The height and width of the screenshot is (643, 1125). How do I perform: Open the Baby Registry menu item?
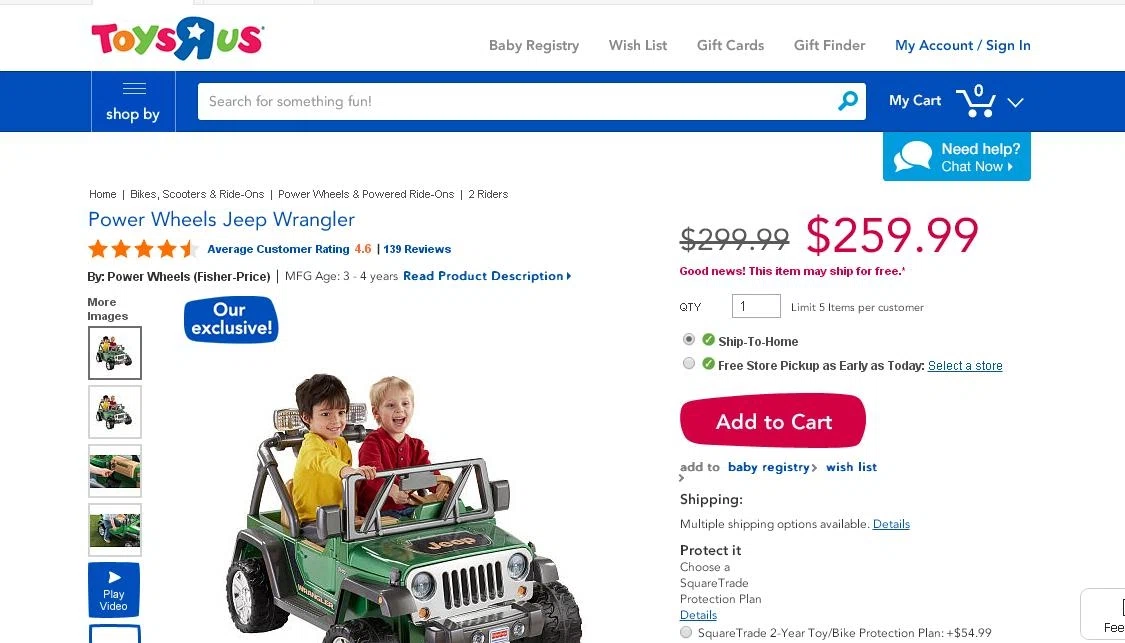pos(534,45)
